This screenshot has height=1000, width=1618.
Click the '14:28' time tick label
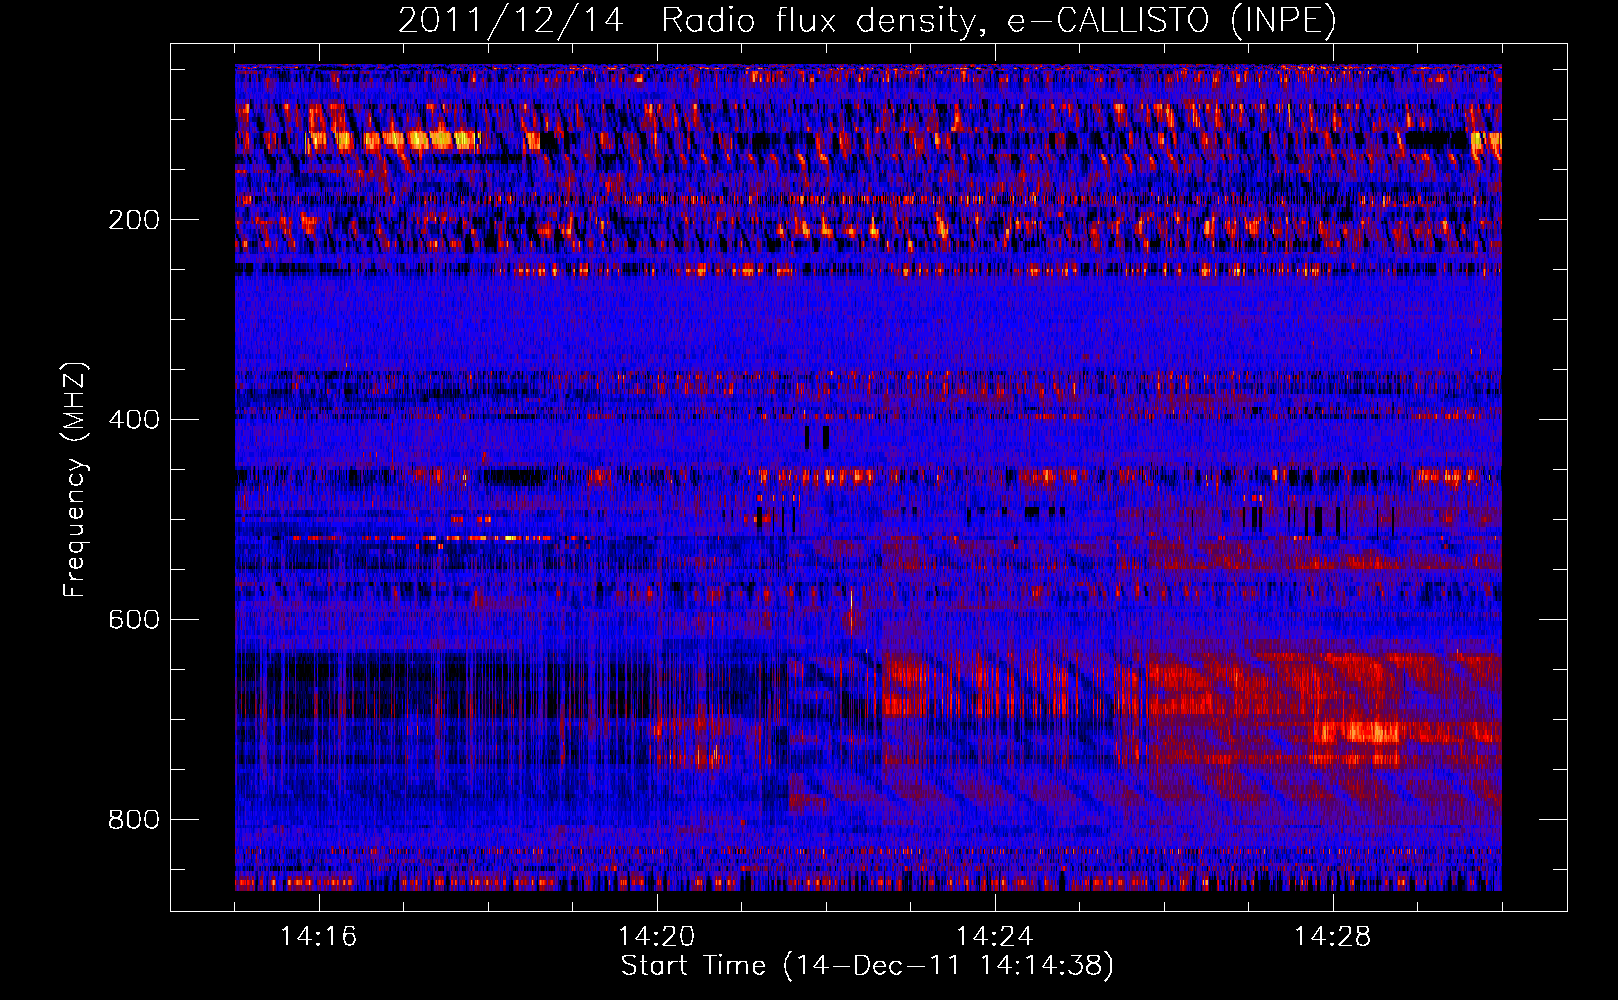[1332, 937]
